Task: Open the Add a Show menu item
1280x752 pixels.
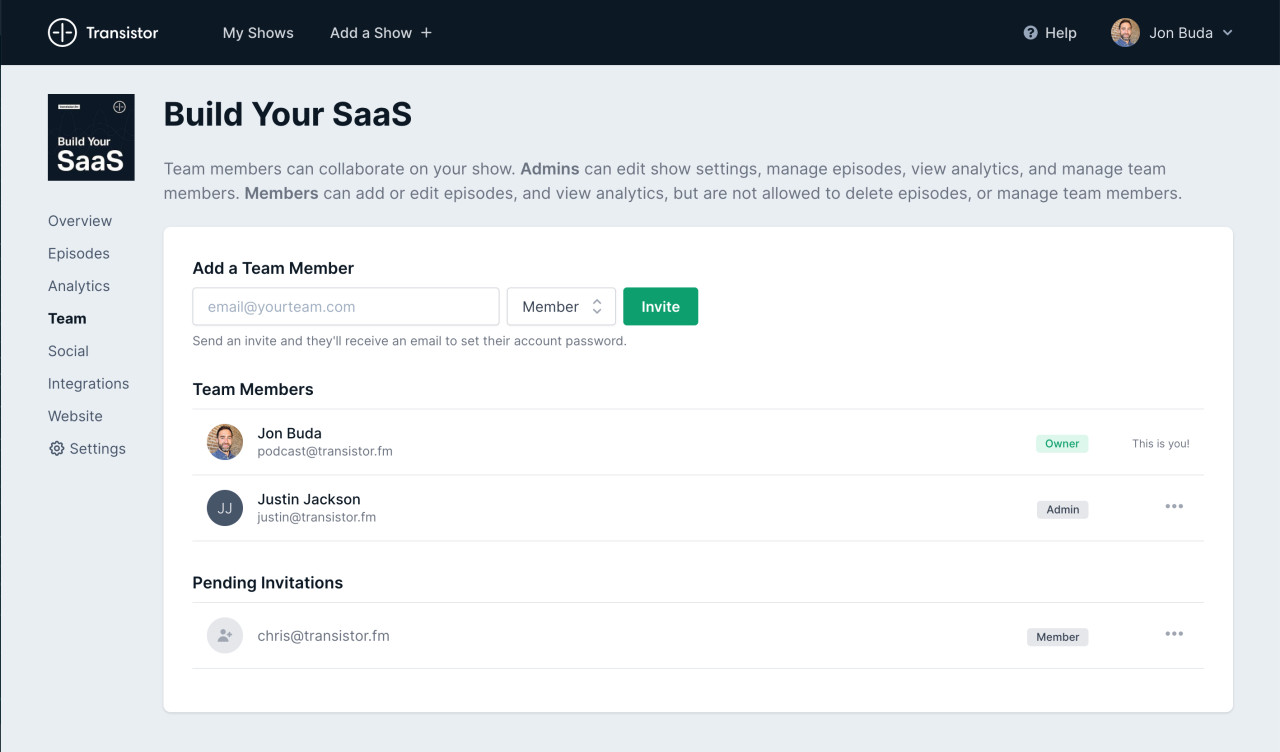Action: coord(380,32)
